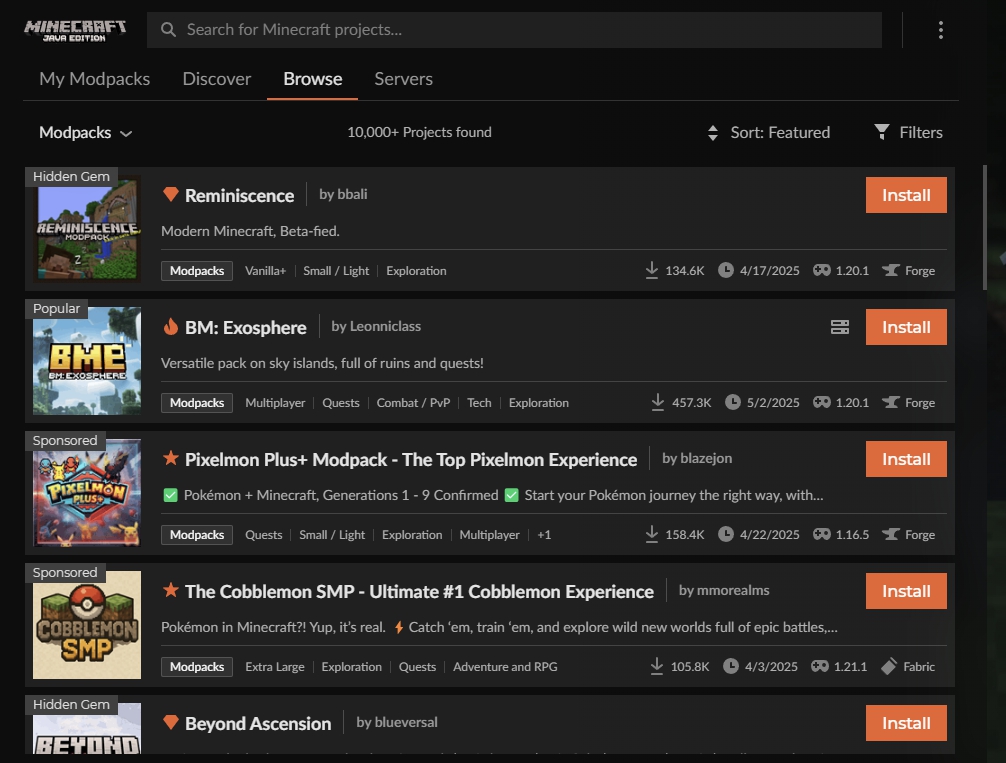
Task: Click the clock icon next to 4/22/2025
Action: coord(726,534)
